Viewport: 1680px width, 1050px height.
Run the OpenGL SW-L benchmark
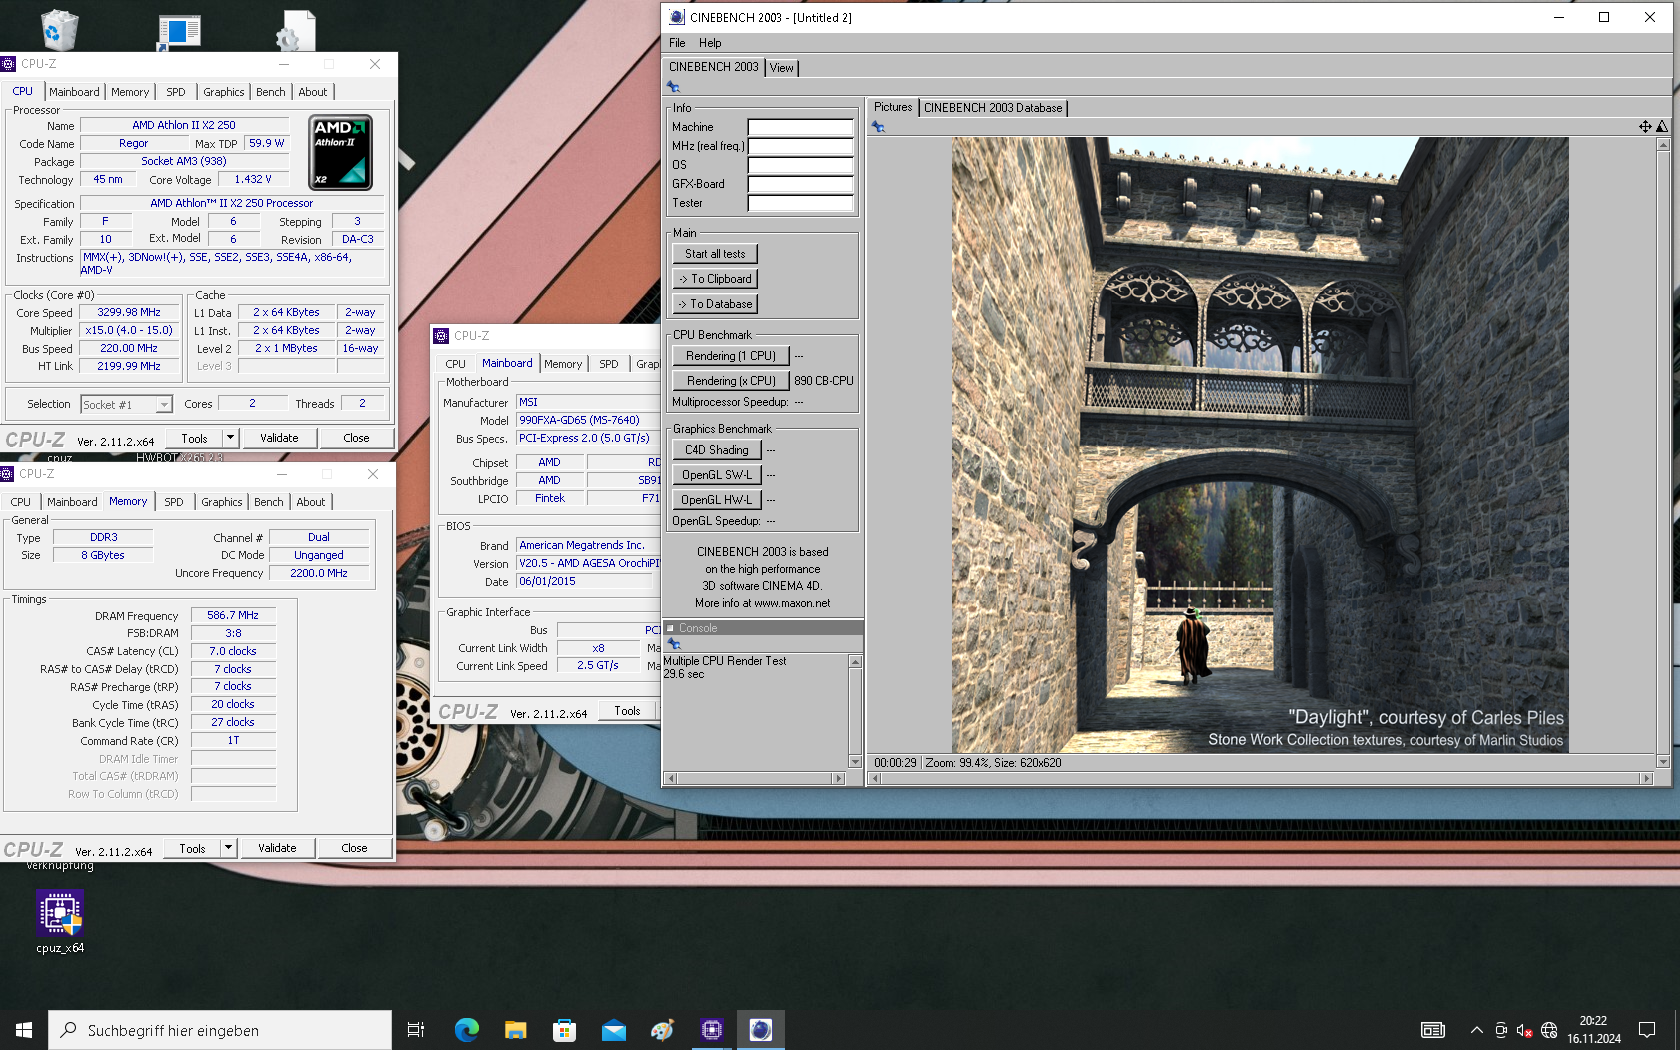[717, 475]
